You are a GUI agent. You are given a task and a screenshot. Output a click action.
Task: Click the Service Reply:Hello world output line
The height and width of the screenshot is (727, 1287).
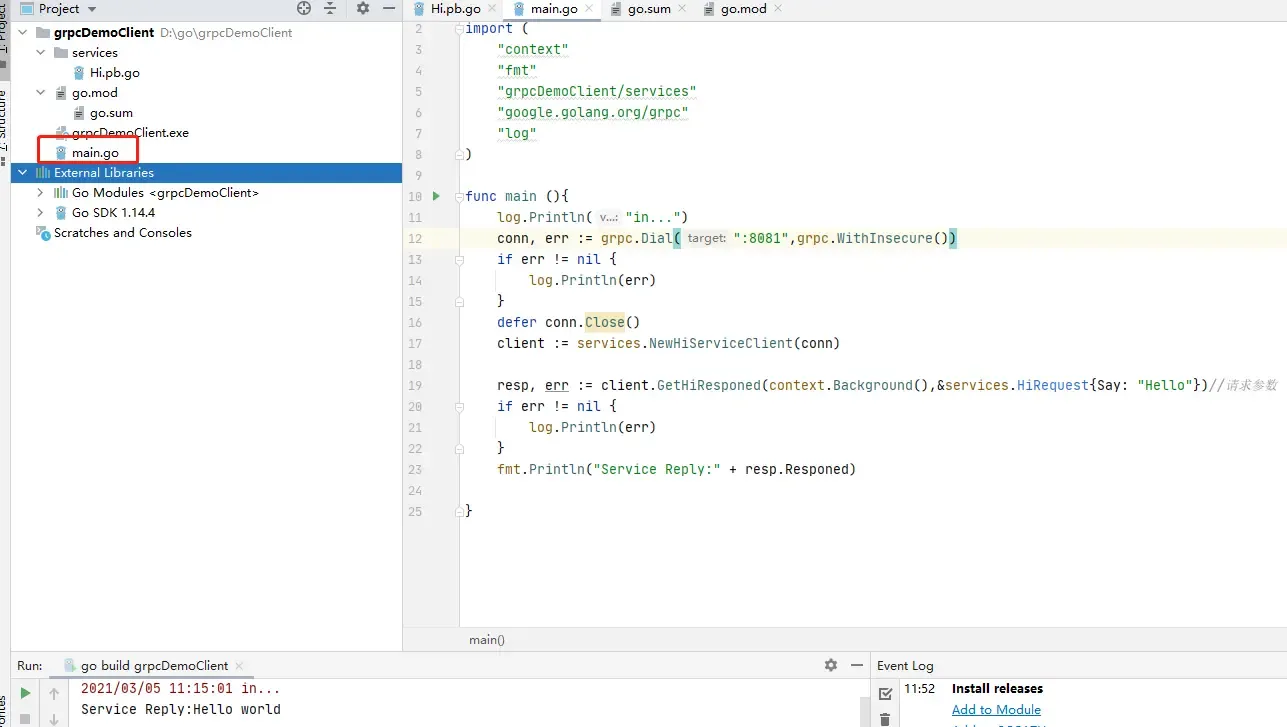coord(180,709)
